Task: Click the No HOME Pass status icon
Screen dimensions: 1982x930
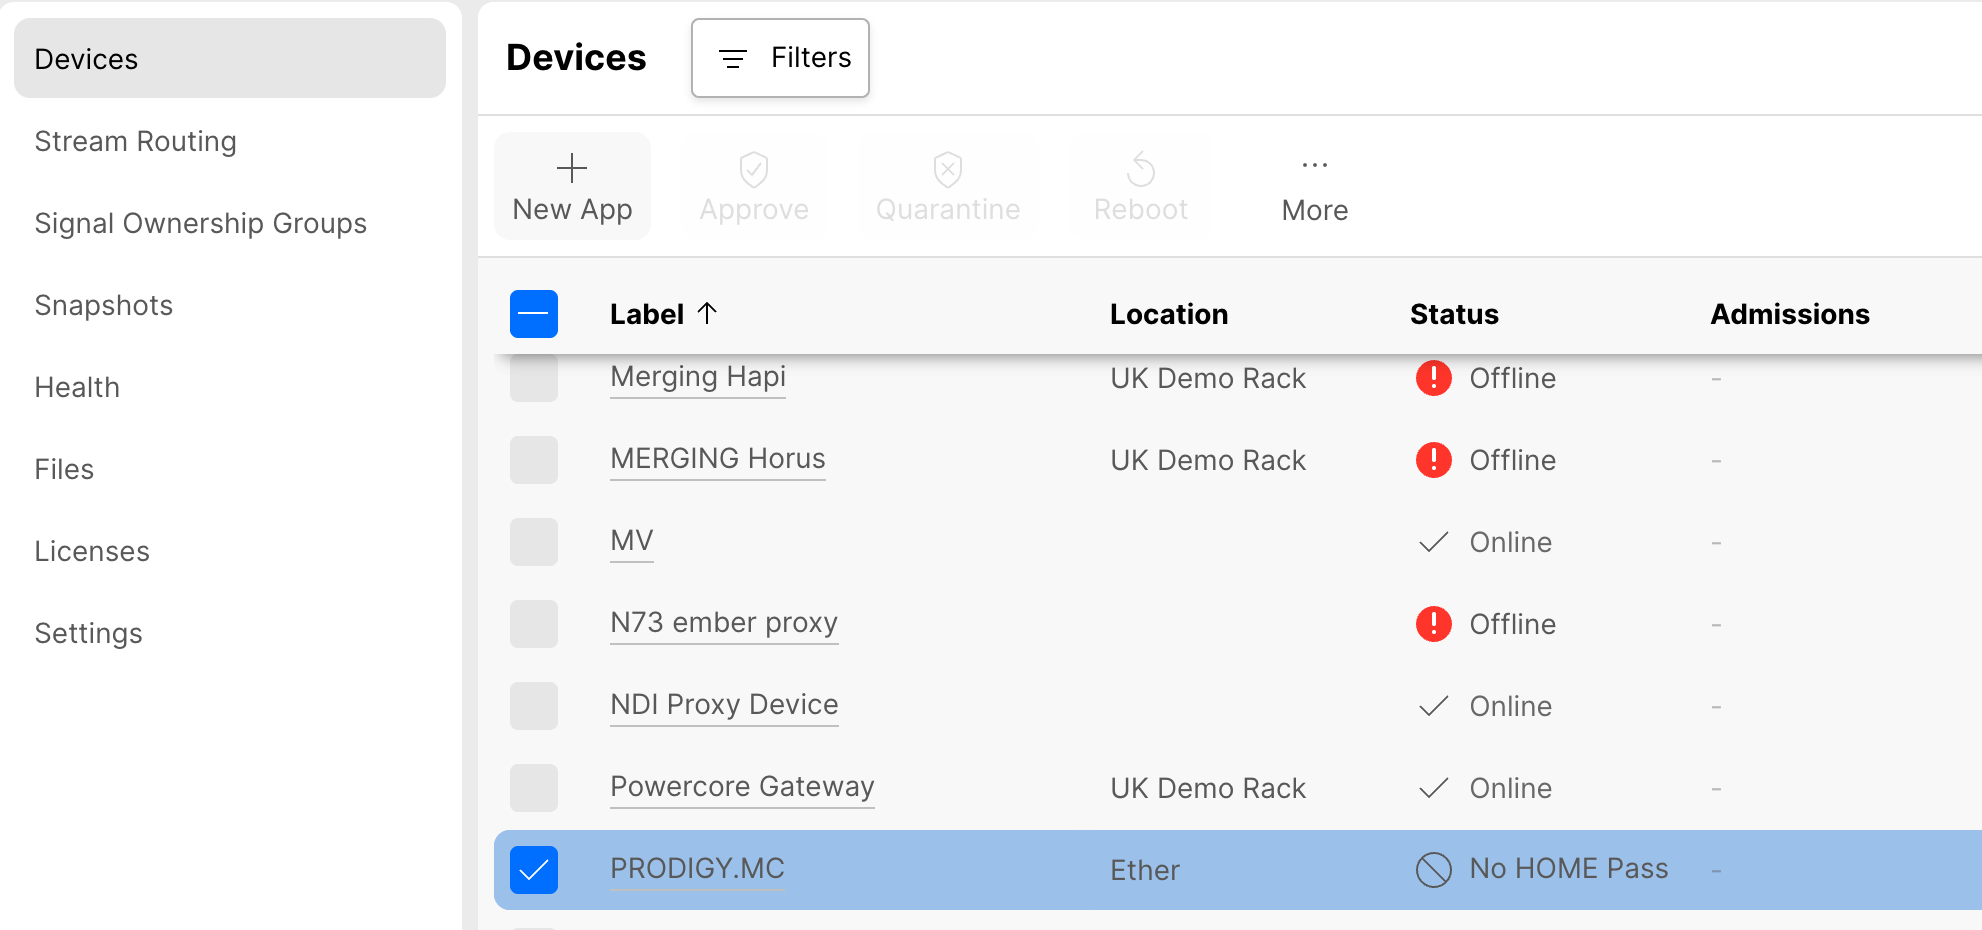Action: (1433, 869)
